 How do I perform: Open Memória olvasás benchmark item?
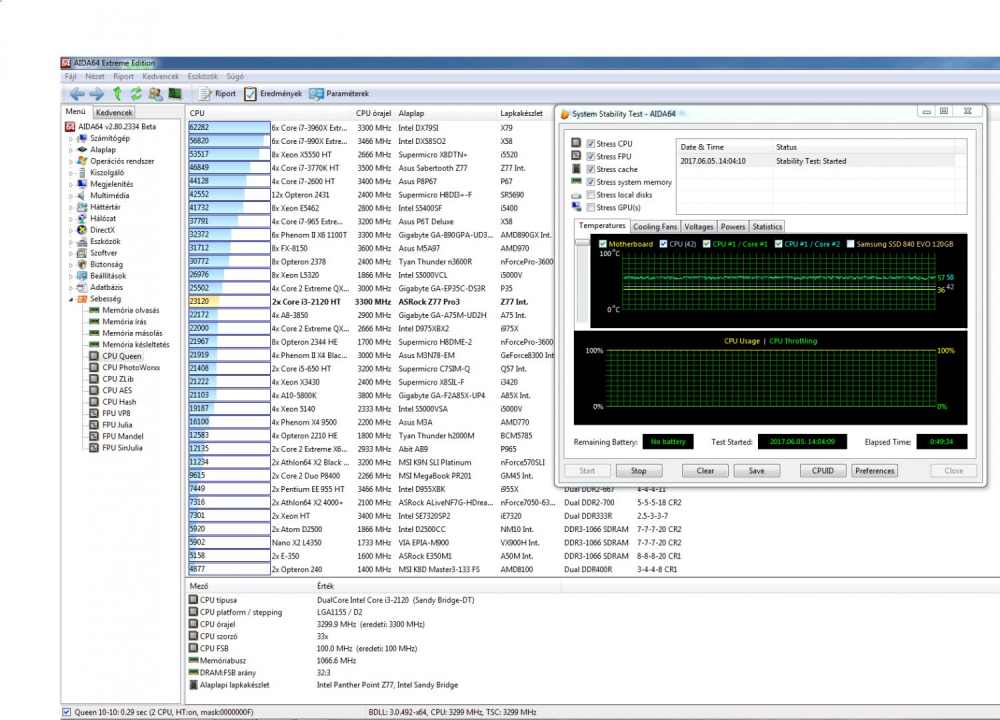coord(124,311)
